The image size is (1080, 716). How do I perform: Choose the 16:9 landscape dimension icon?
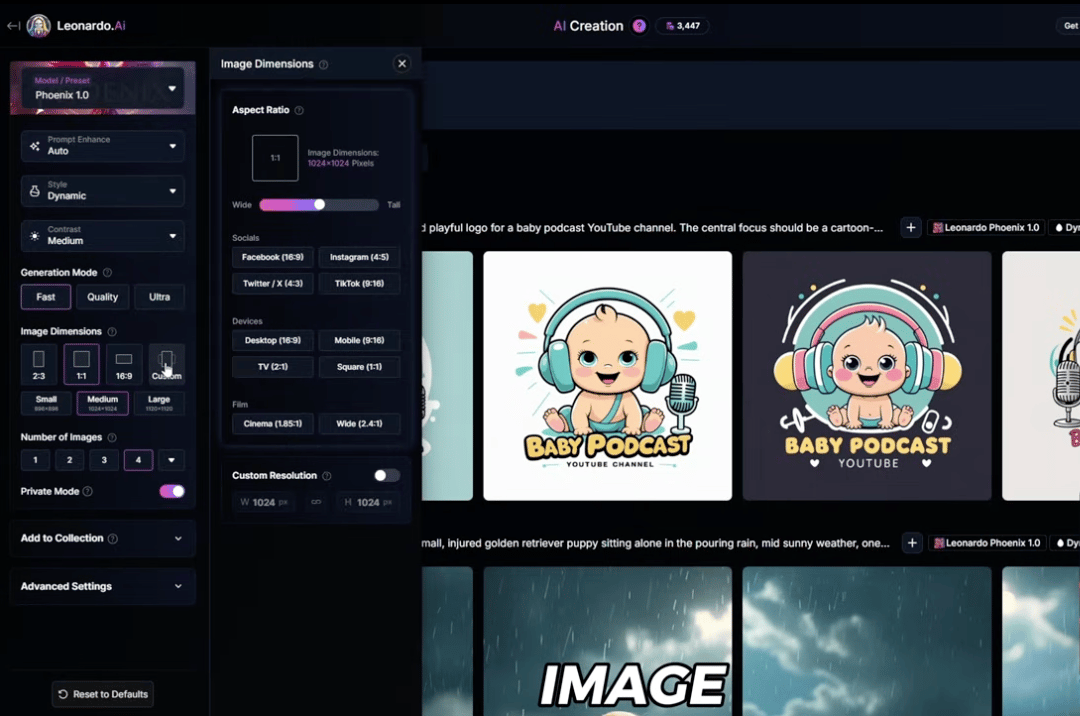pos(124,364)
